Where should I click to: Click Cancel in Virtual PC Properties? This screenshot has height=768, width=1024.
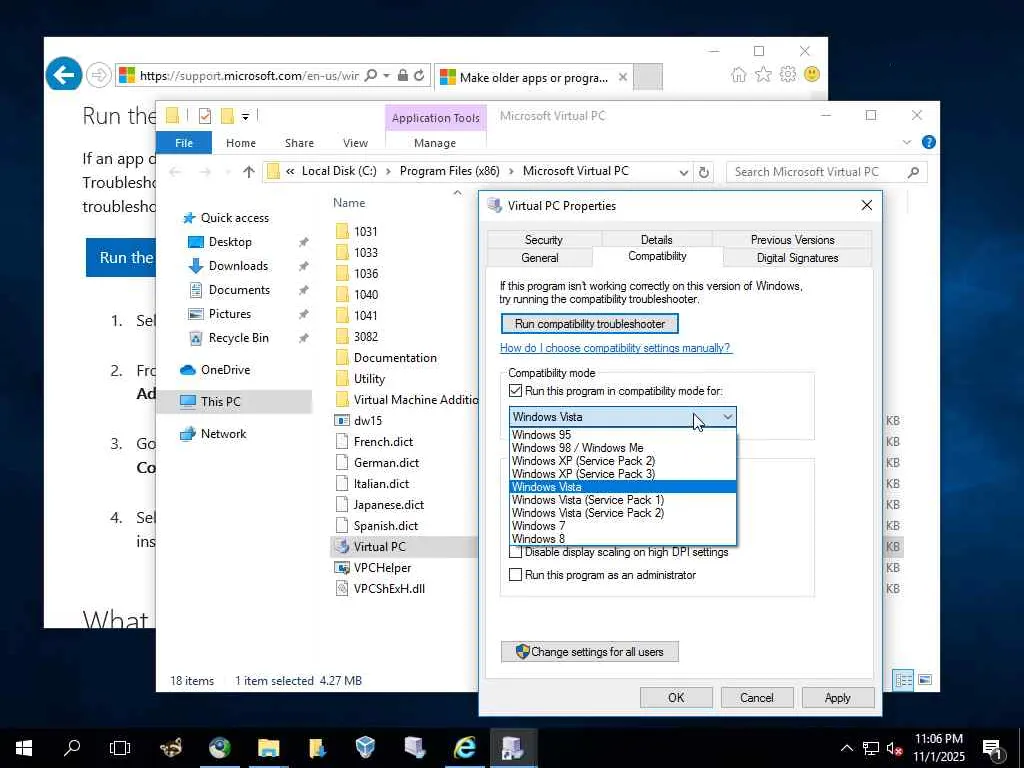click(756, 697)
